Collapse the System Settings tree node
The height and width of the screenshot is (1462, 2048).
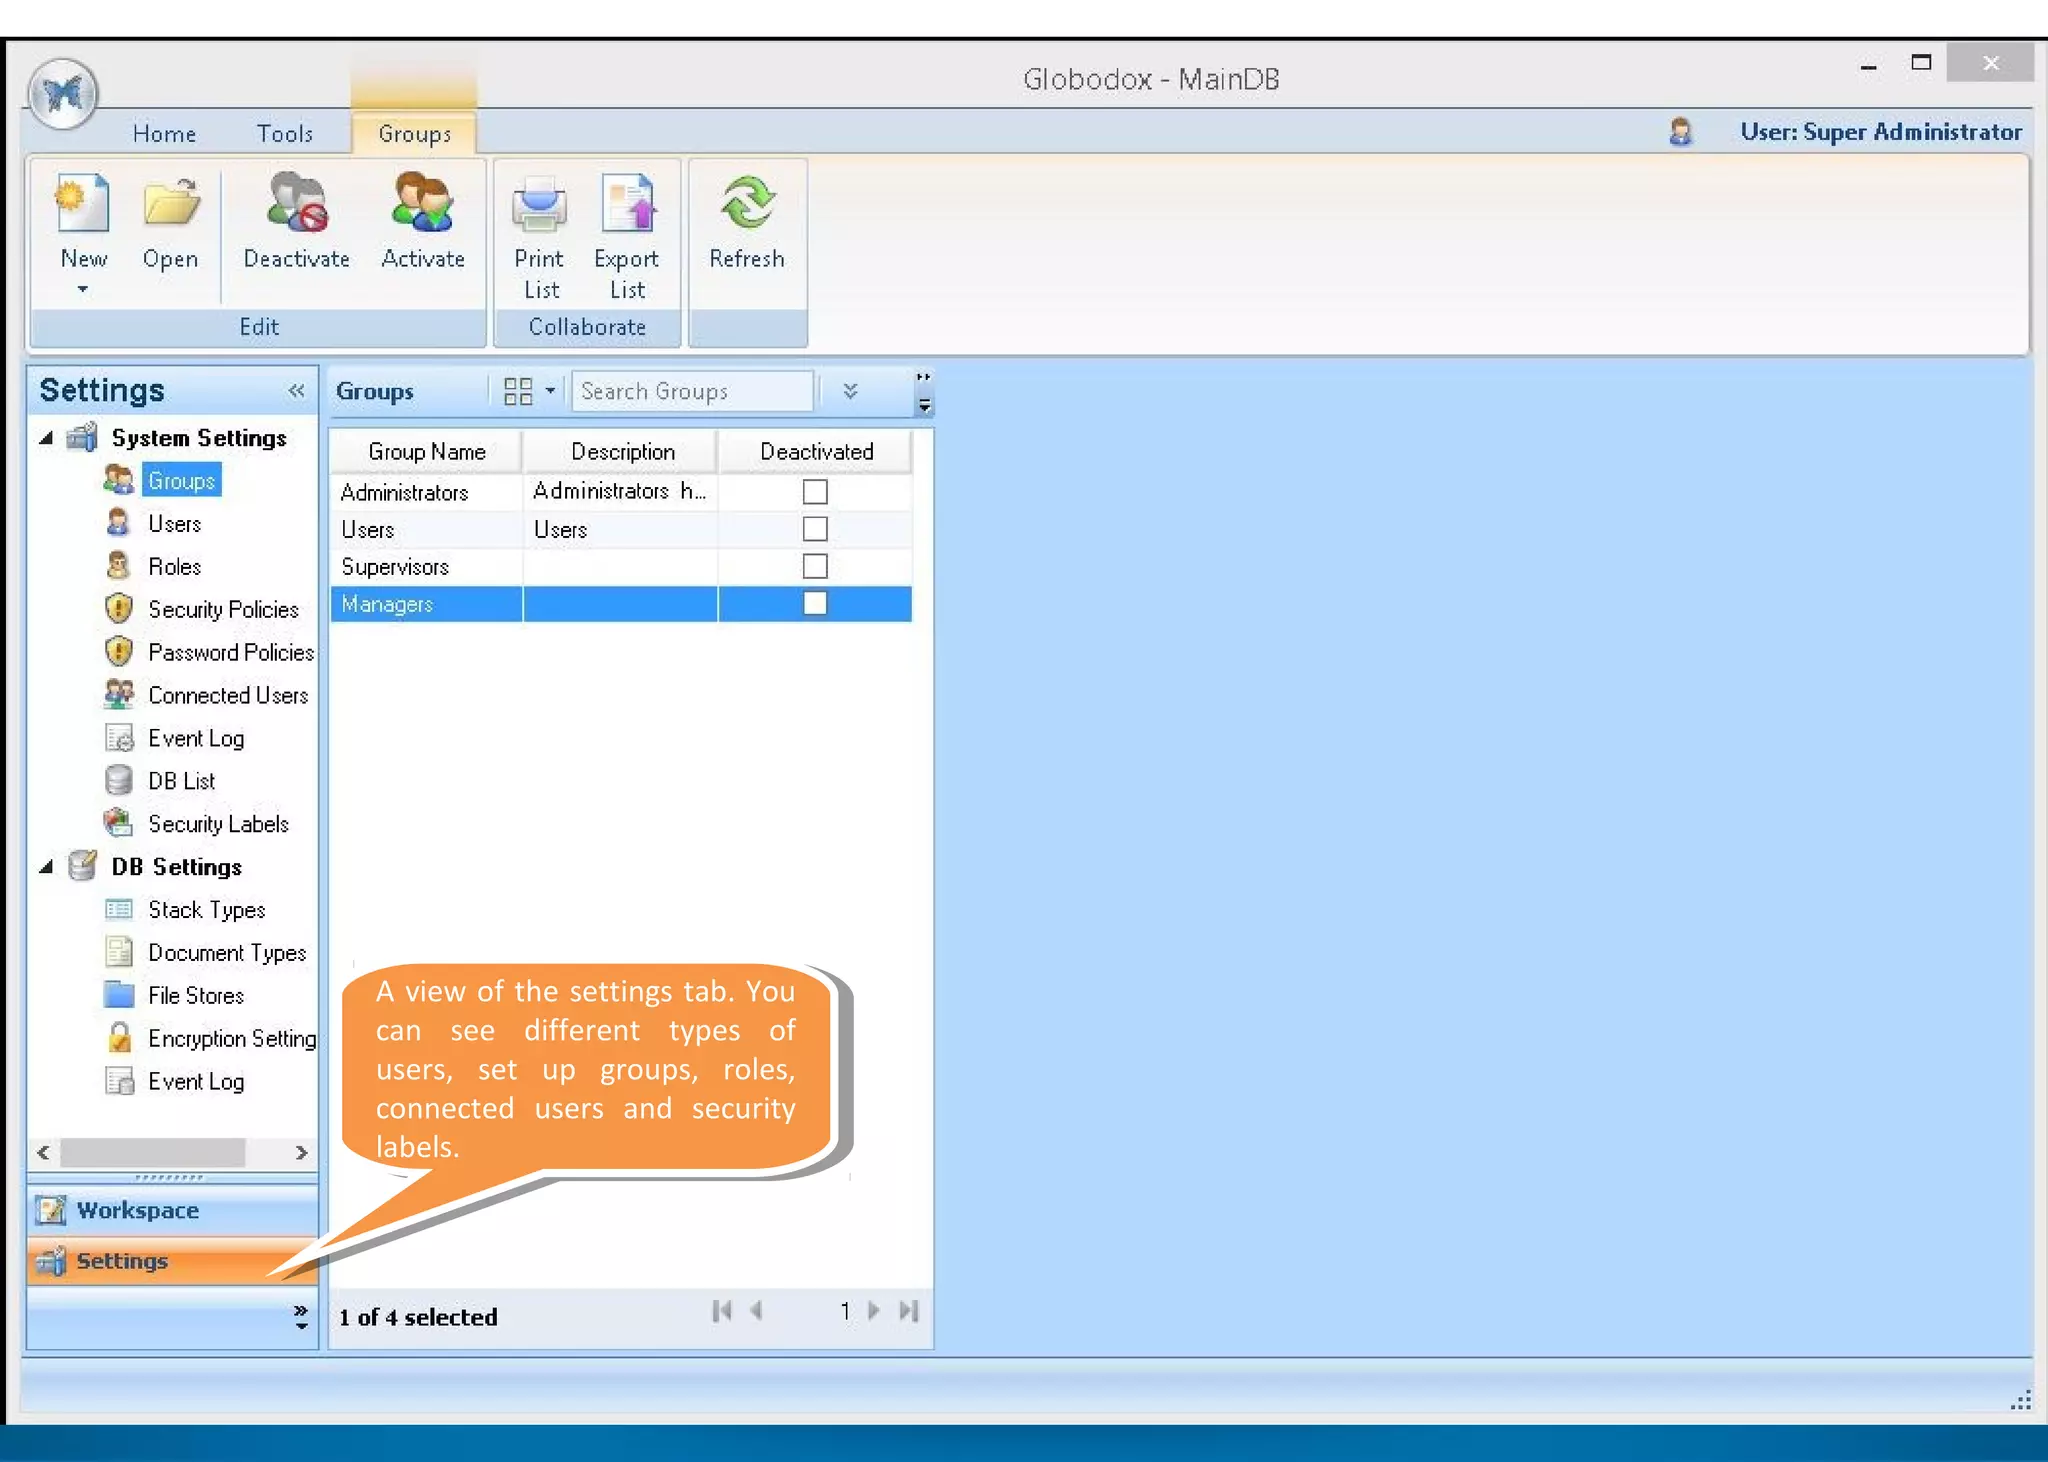46,438
